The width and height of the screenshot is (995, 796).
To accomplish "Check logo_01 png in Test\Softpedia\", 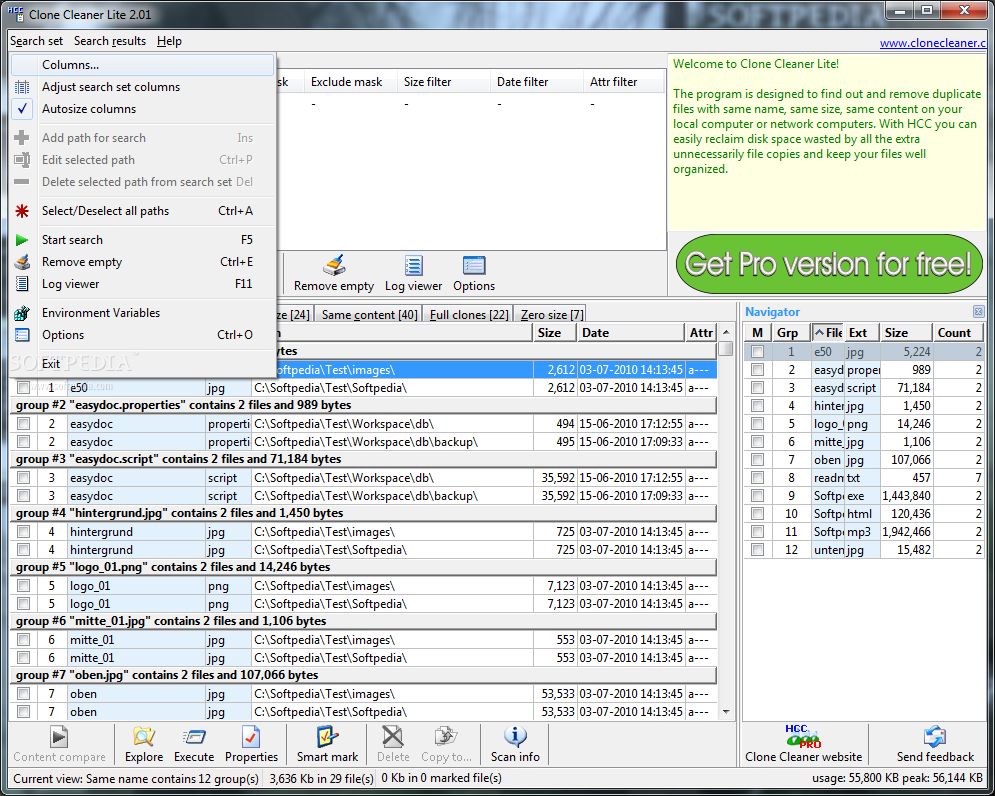I will tap(23, 604).
